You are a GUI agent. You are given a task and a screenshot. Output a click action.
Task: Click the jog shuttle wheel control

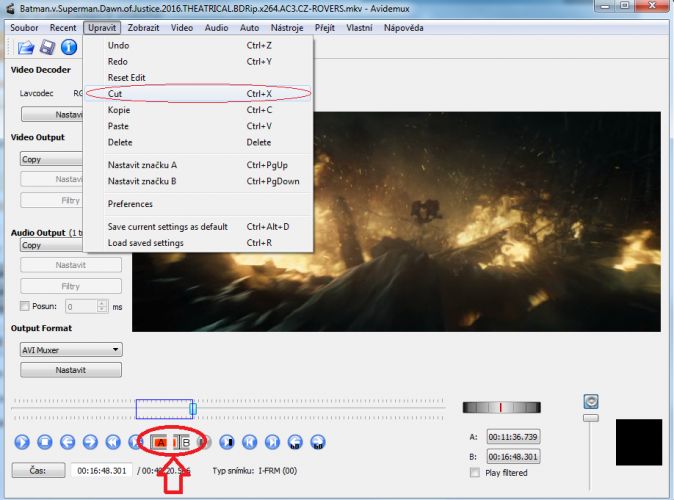click(x=502, y=407)
